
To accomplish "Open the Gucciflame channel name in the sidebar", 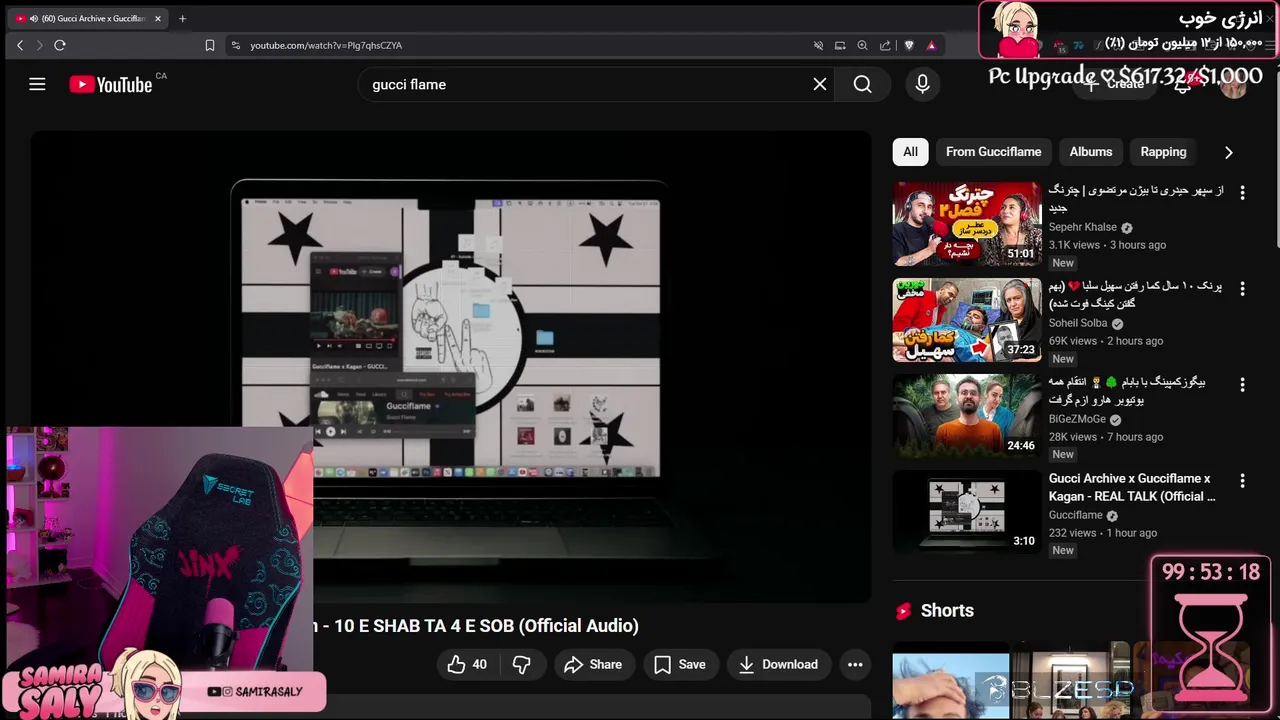I will point(1075,515).
